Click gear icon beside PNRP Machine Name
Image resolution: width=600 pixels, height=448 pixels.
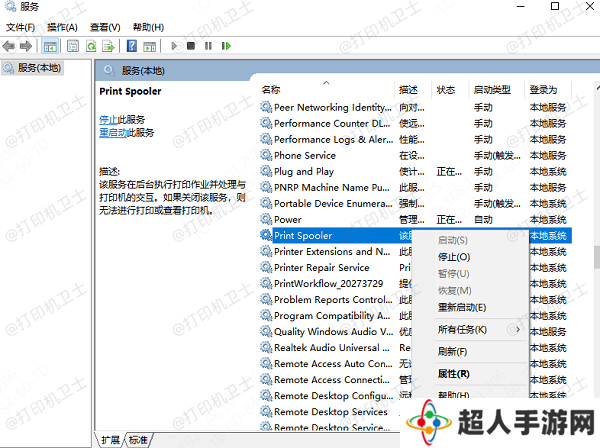pyautogui.click(x=266, y=187)
